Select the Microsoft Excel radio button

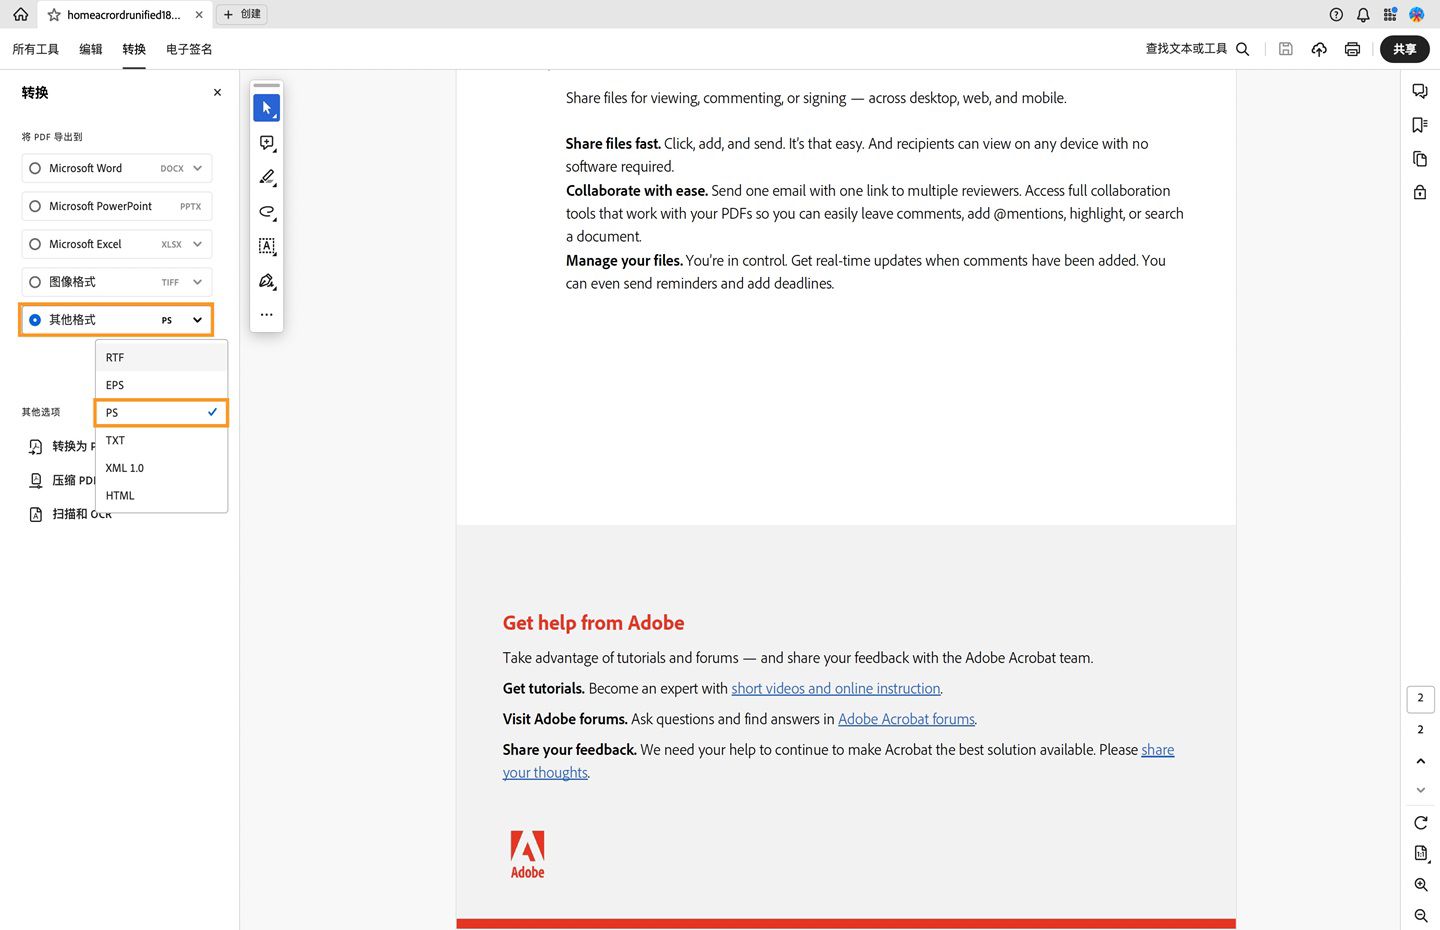pyautogui.click(x=35, y=244)
